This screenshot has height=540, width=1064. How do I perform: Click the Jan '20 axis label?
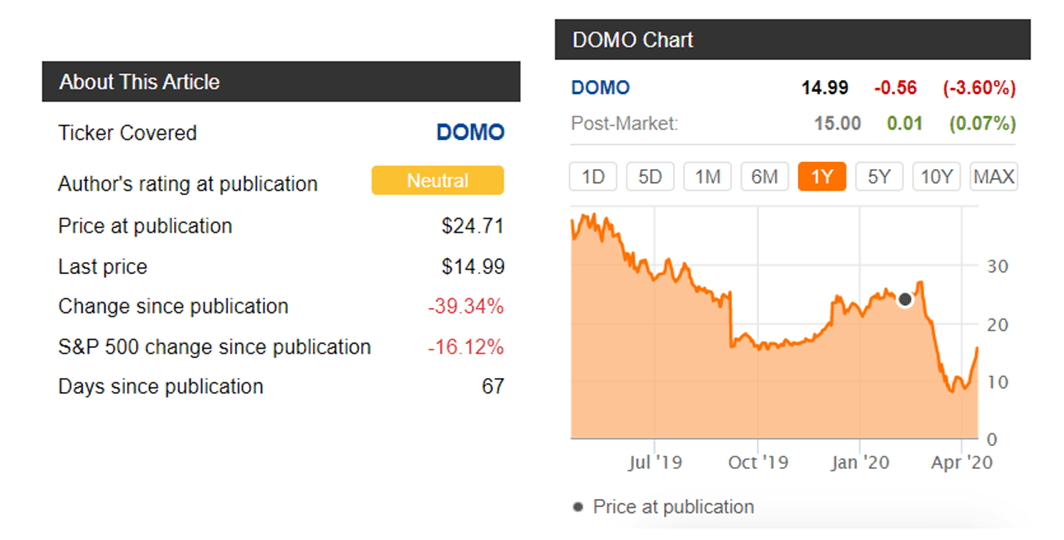pos(860,463)
